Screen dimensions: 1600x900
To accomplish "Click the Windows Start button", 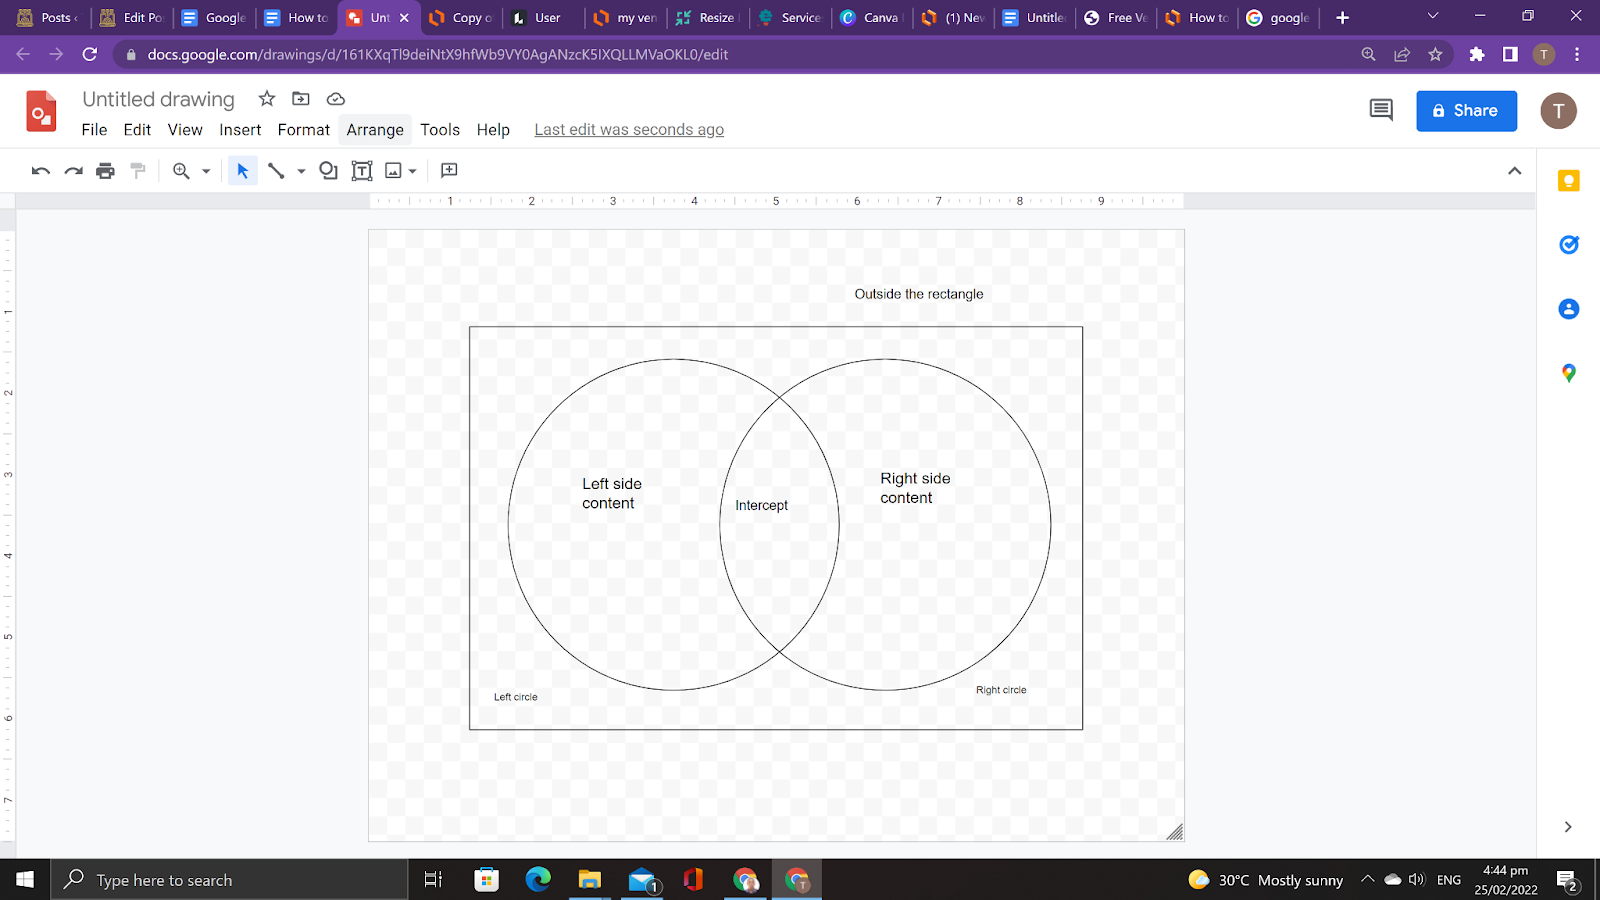I will (x=25, y=880).
